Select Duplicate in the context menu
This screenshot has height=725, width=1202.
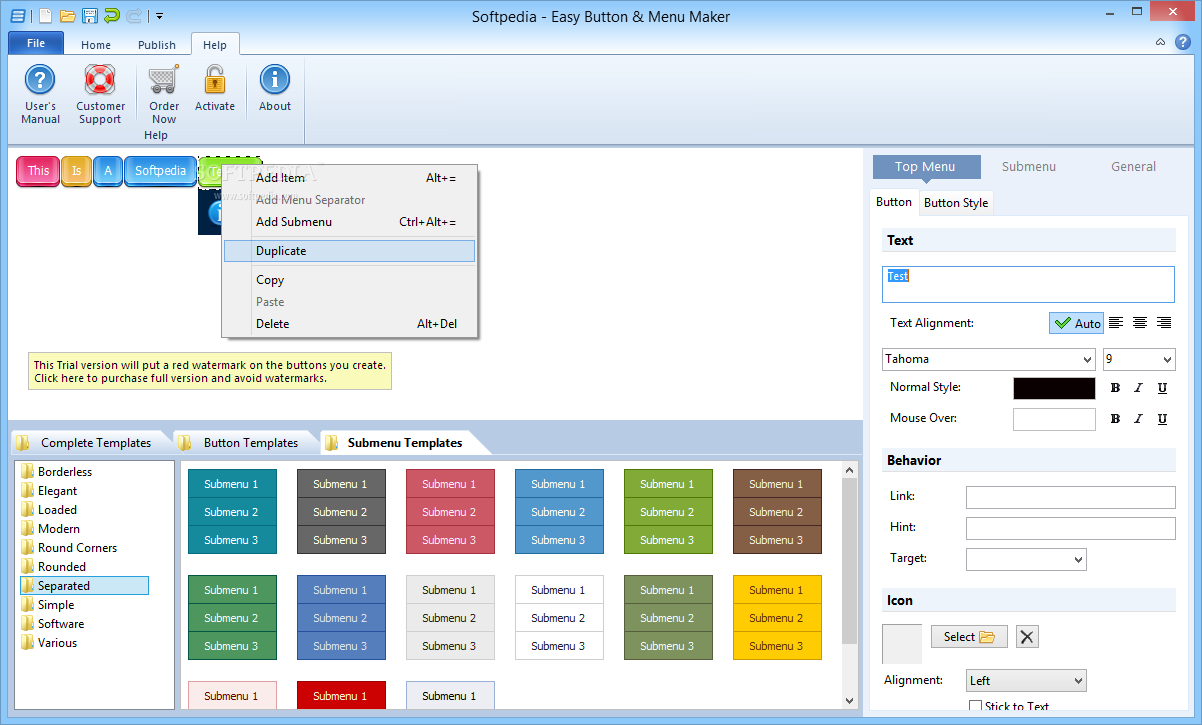pos(349,251)
